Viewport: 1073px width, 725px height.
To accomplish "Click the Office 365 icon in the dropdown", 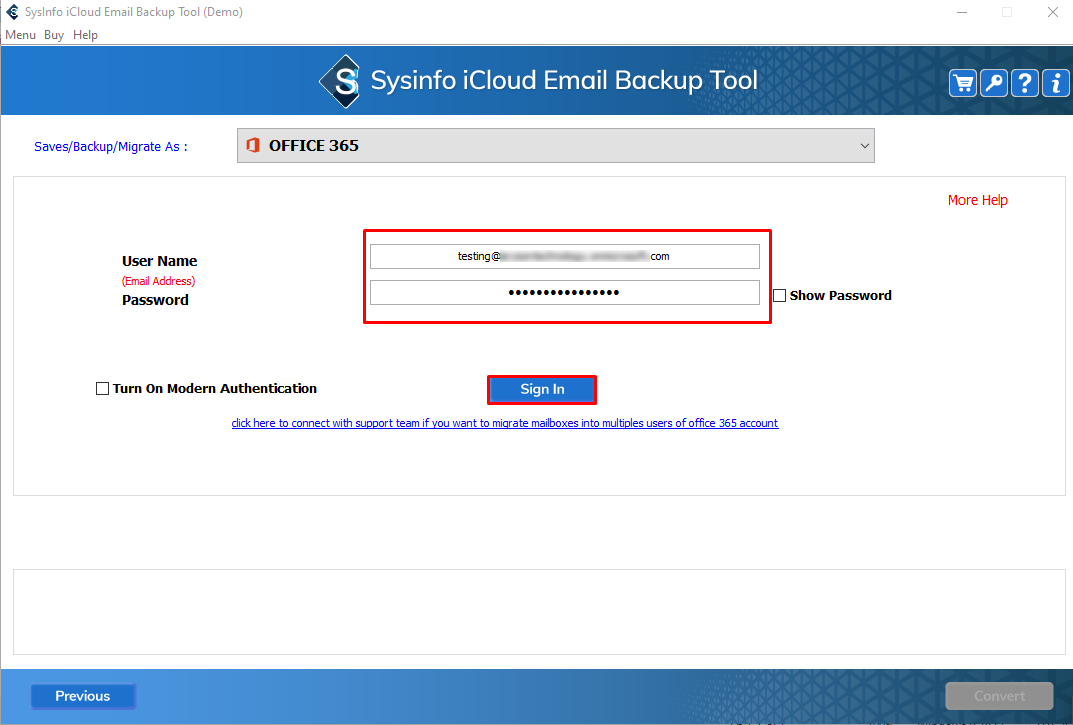I will coord(253,146).
